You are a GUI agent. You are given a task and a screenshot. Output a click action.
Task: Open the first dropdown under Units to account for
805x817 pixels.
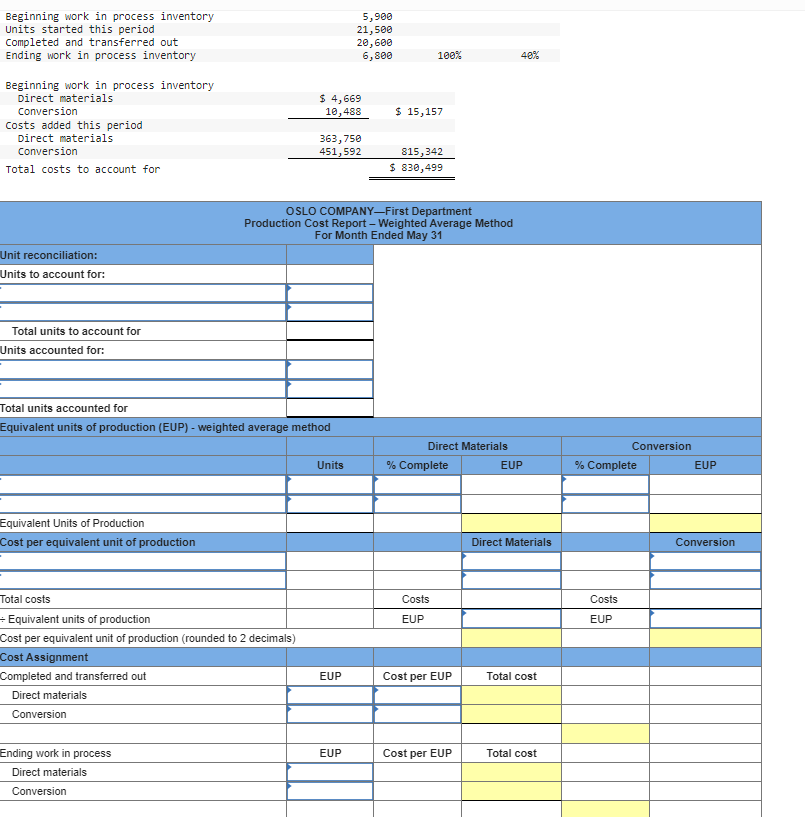coord(290,291)
